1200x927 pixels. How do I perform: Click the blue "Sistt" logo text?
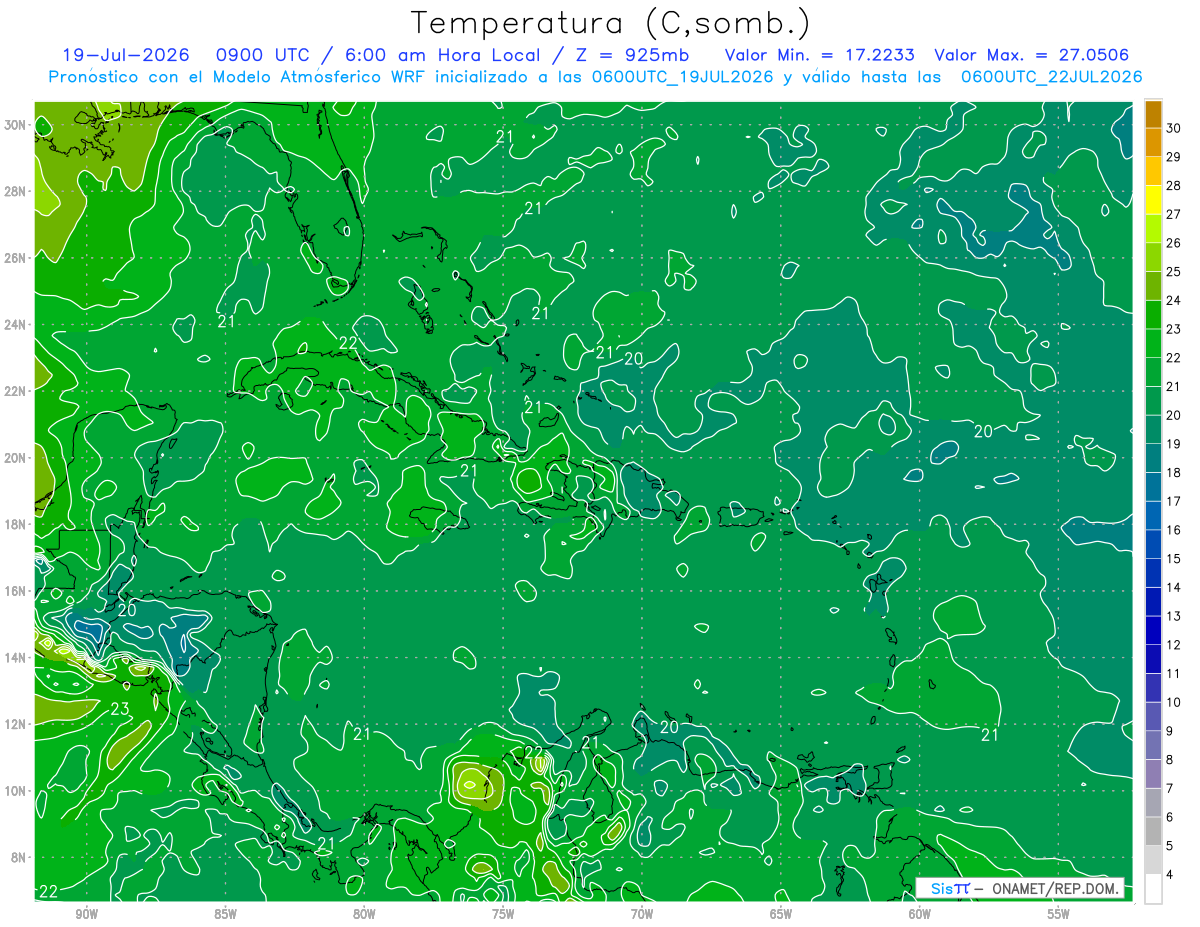point(950,889)
